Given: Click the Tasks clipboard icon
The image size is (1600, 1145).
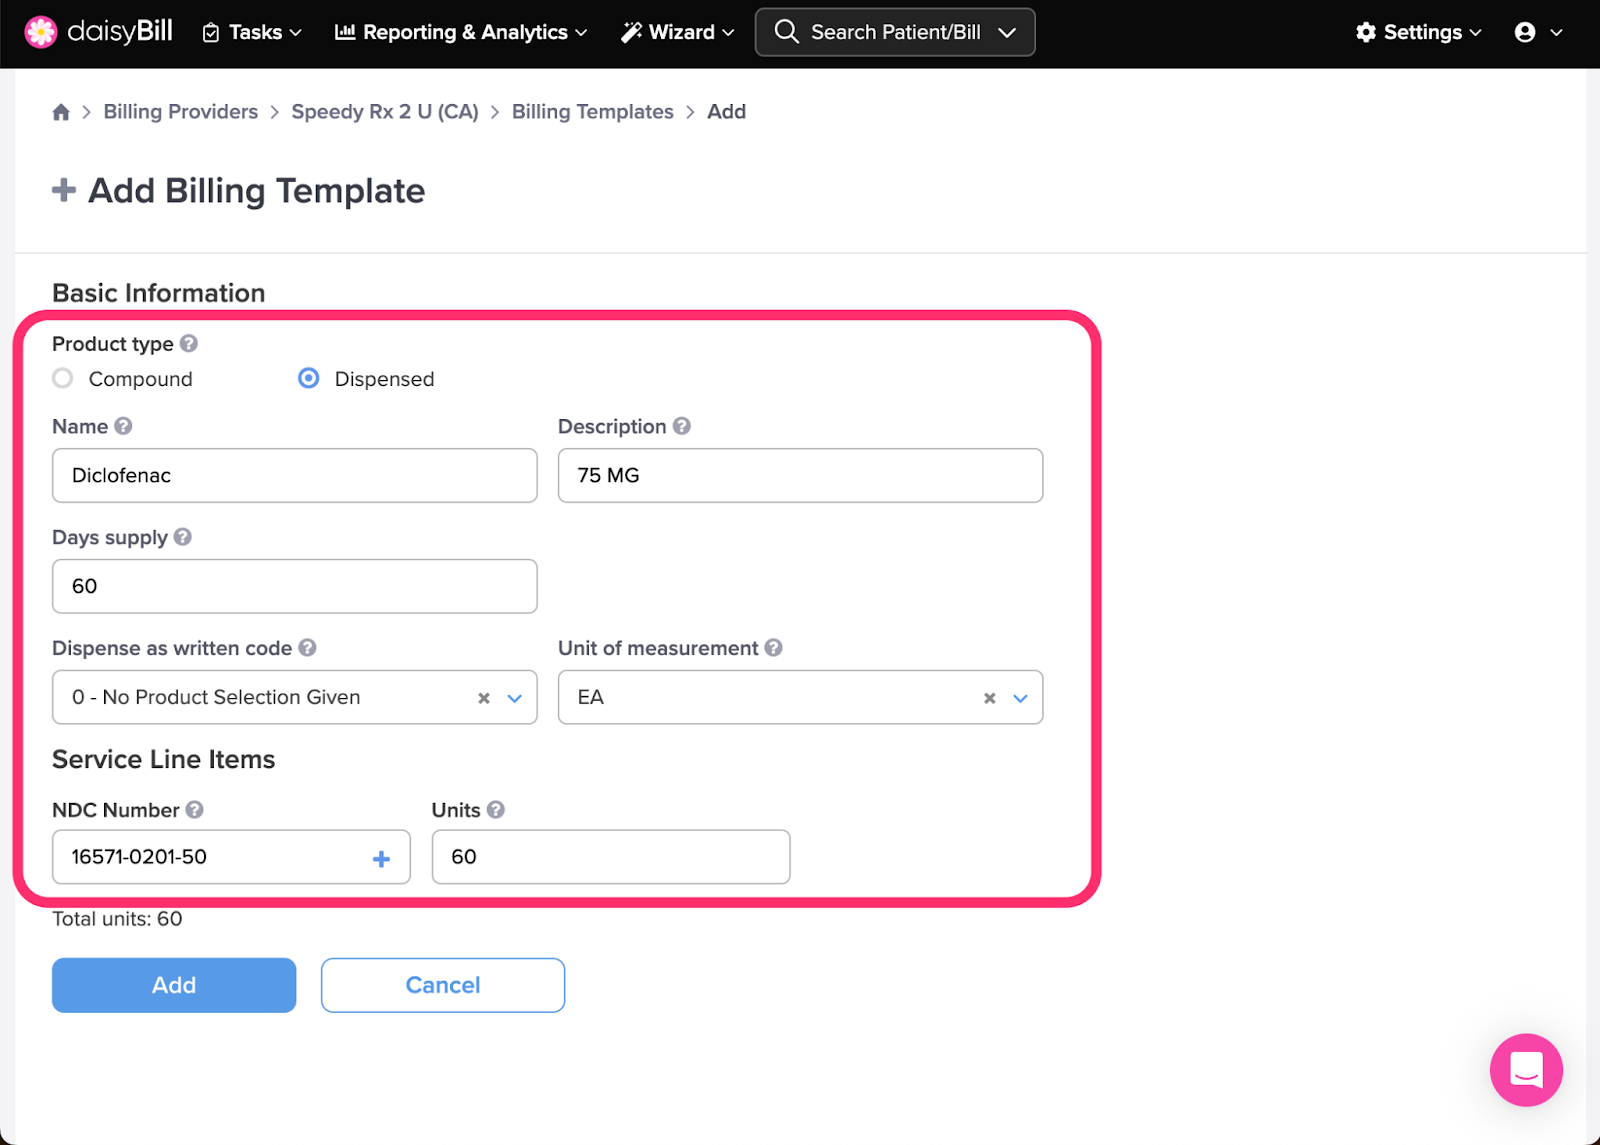Looking at the screenshot, I should coord(211,33).
